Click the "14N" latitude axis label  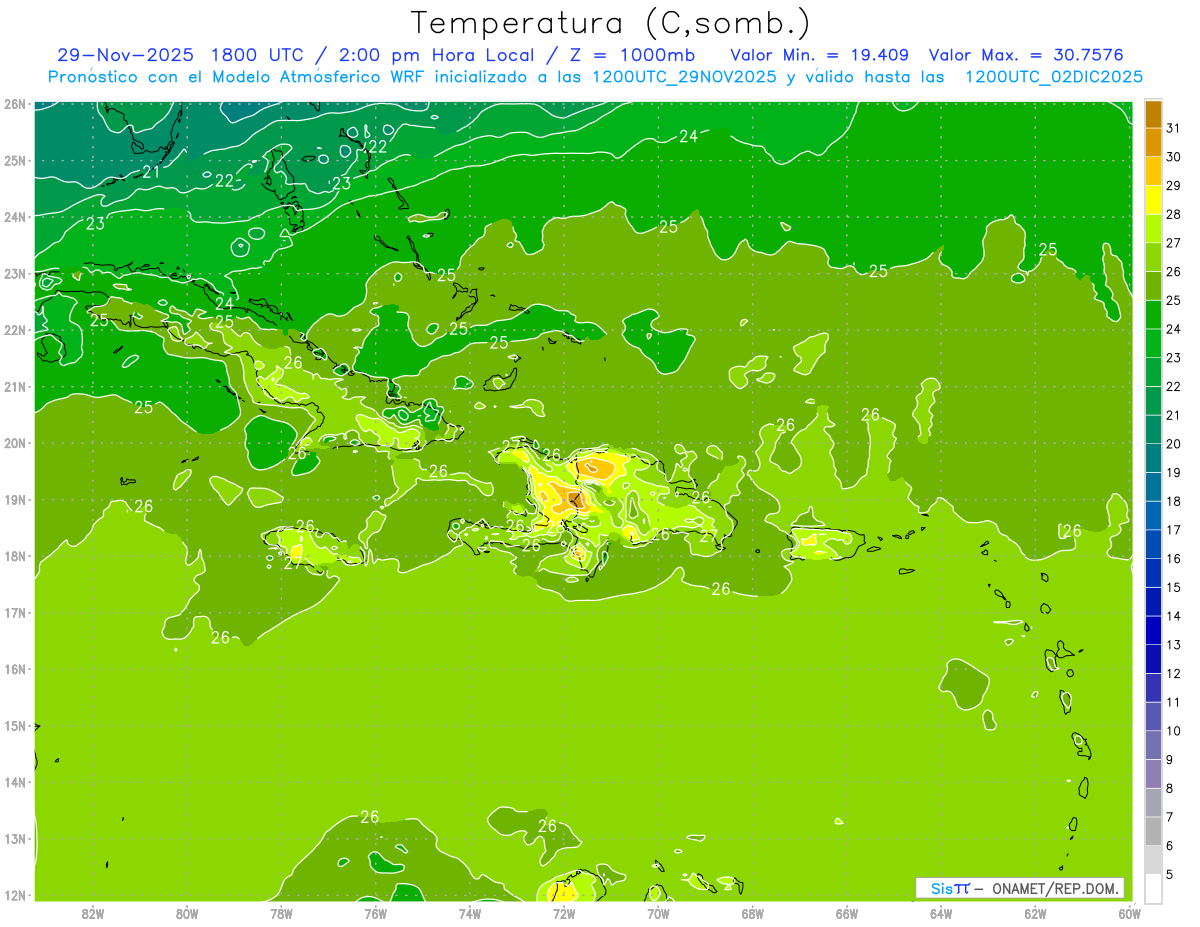[15, 782]
